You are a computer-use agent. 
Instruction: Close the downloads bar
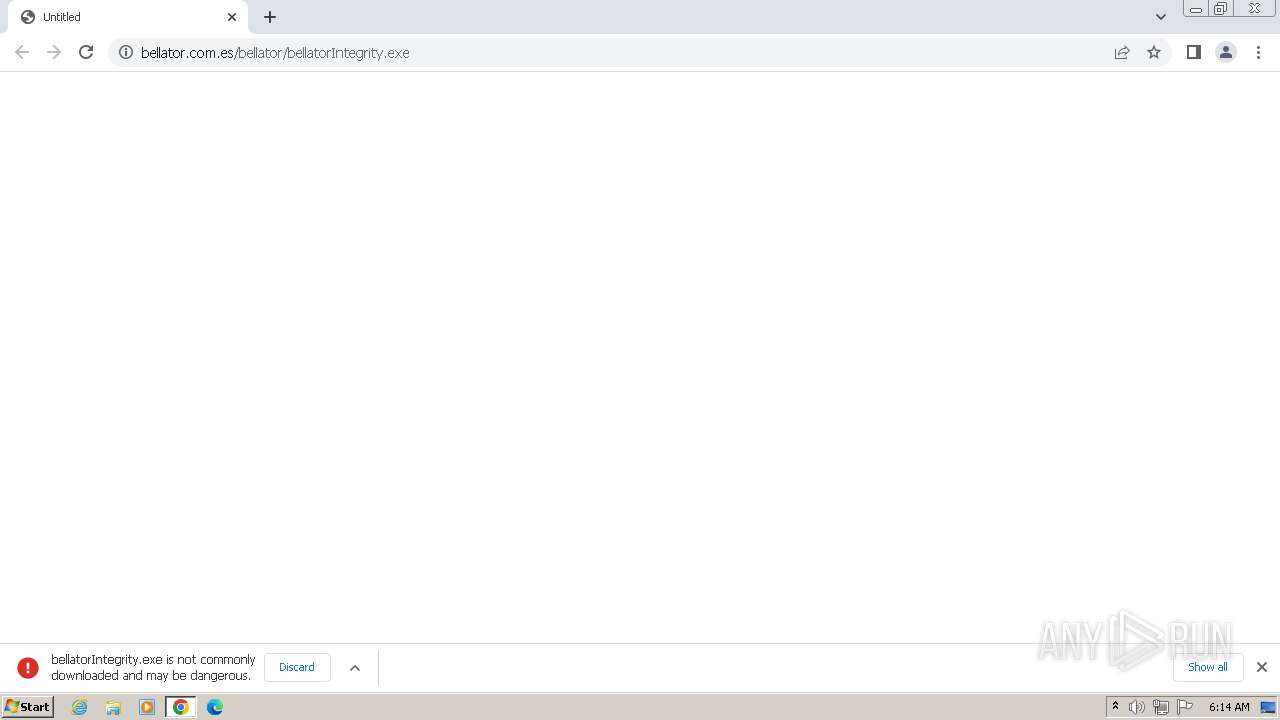tap(1262, 667)
